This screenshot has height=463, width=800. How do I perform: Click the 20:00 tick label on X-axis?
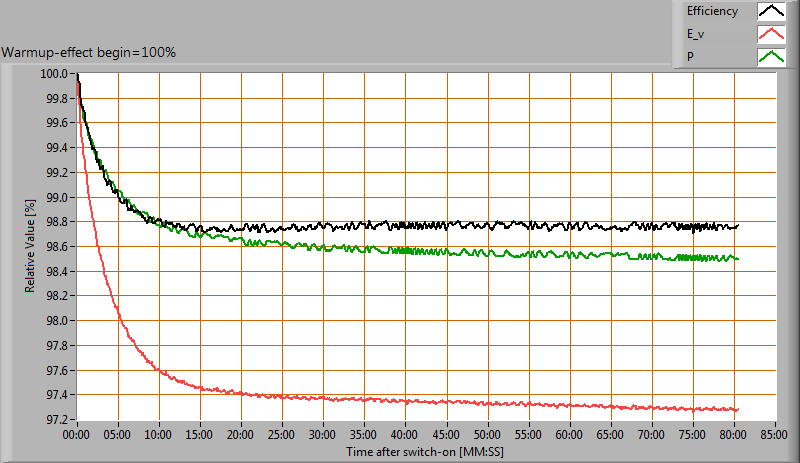coord(241,437)
